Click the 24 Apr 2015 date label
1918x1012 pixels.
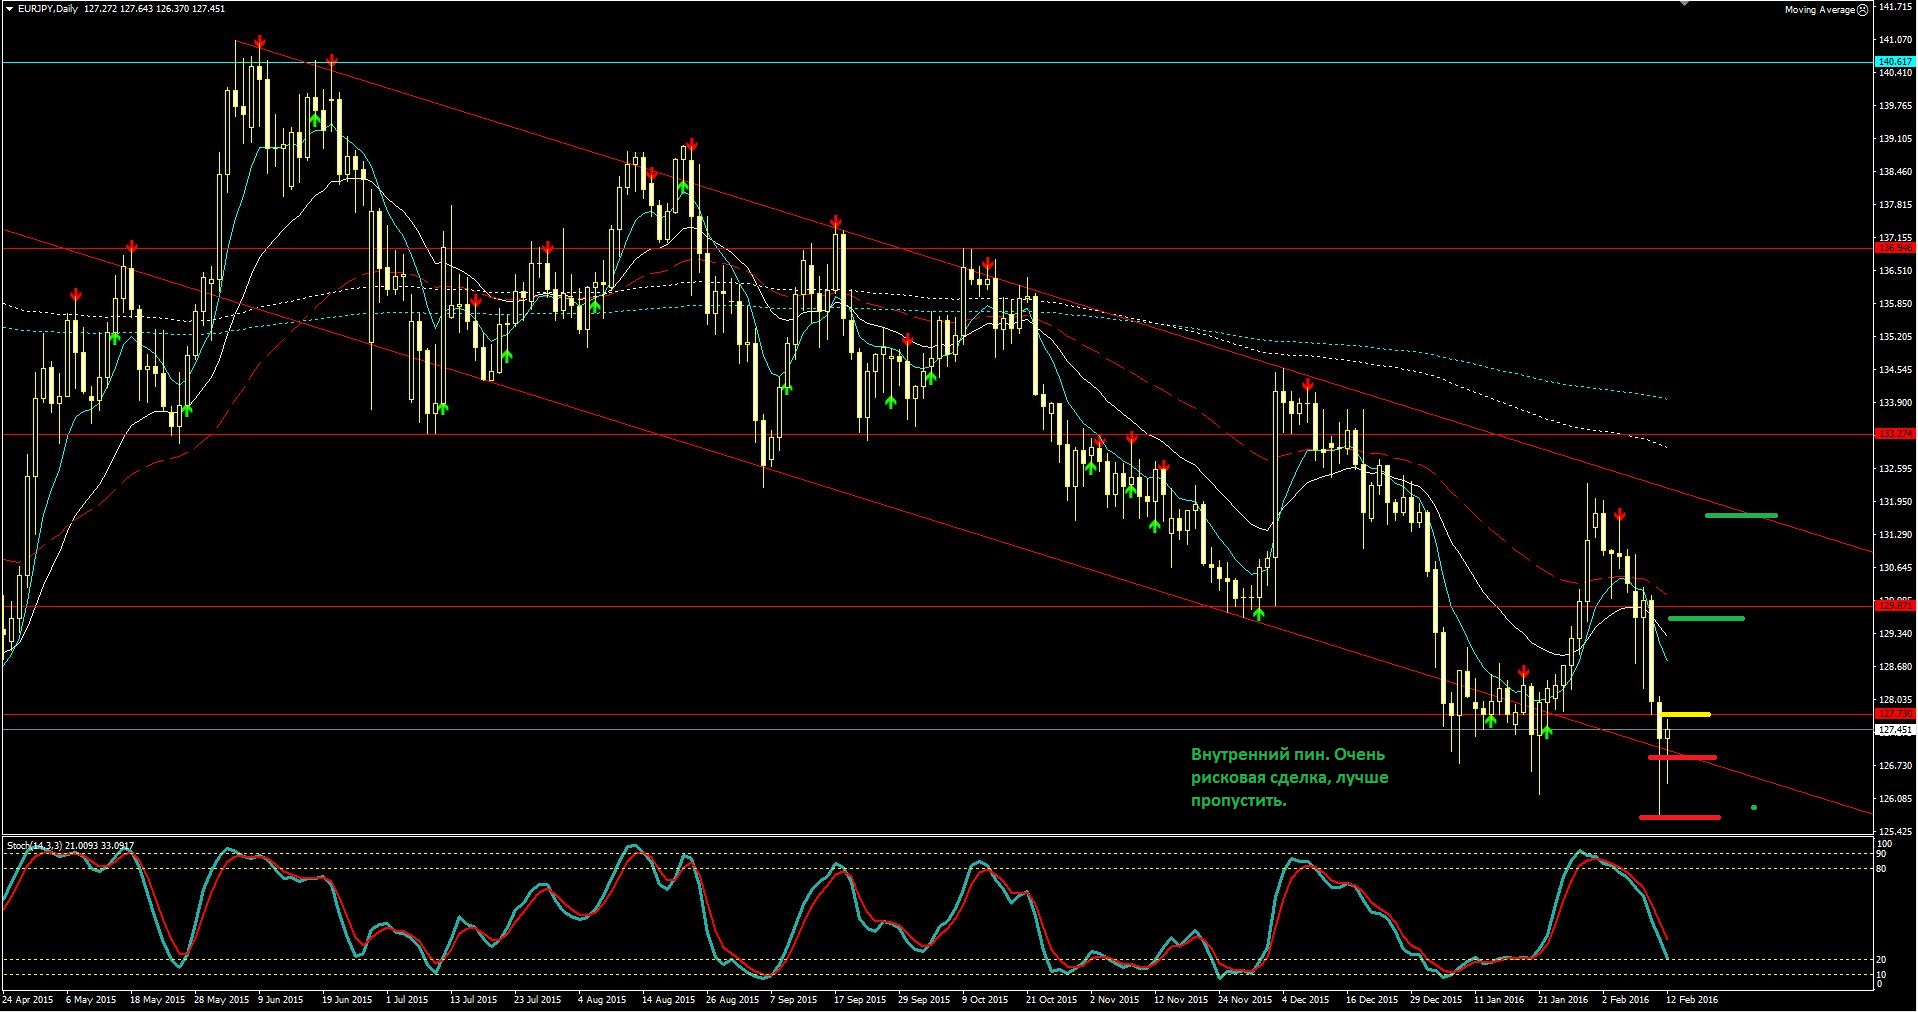point(28,999)
